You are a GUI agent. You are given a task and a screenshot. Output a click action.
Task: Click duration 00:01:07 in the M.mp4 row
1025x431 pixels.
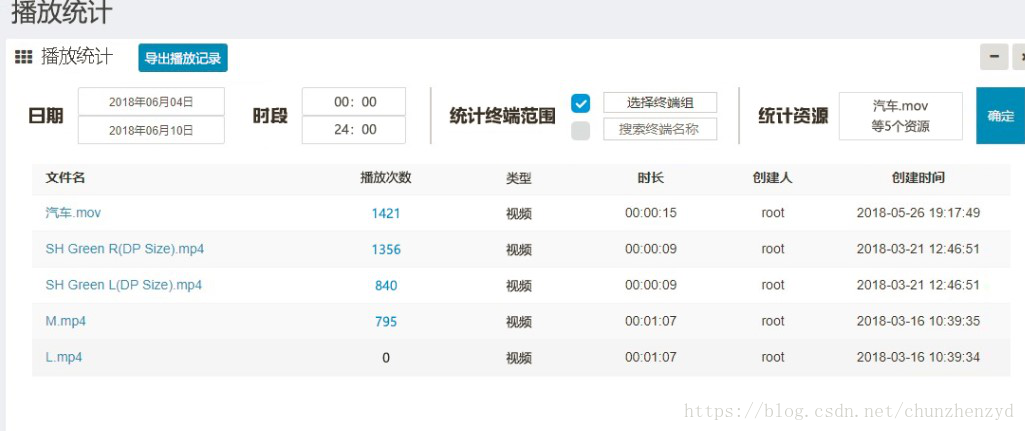tap(650, 321)
